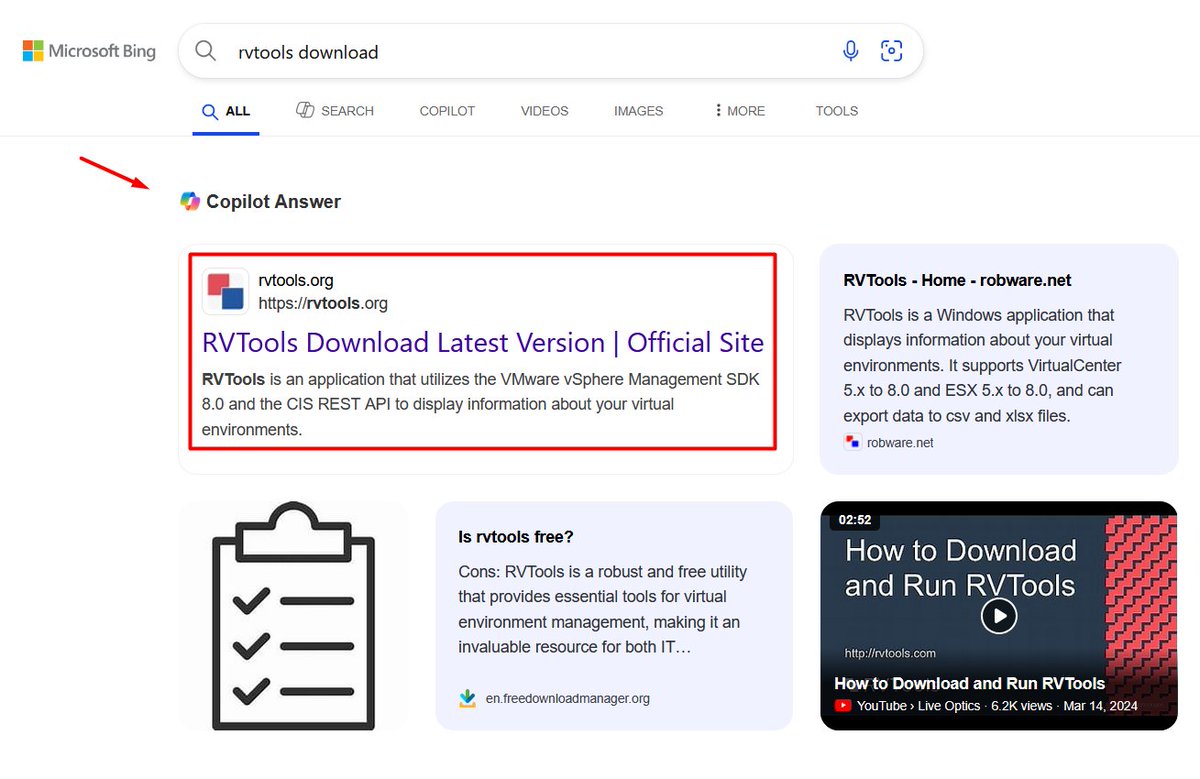Click the YouTube icon under the video result
Image resolution: width=1200 pixels, height=779 pixels.
click(x=843, y=705)
